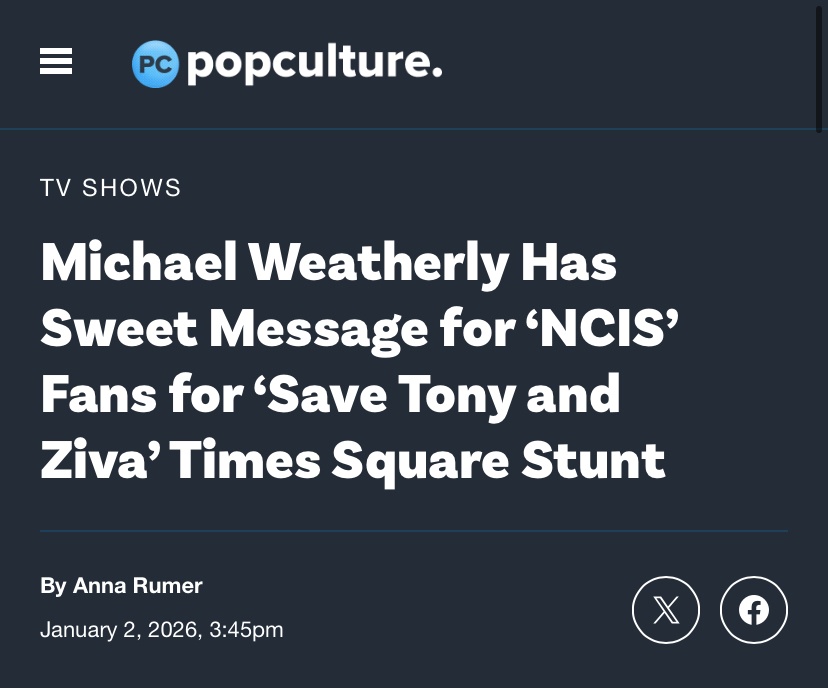The image size is (828, 692).
Task: Click 'Save Tony and' in the headline
Action: pyautogui.click(x=446, y=394)
